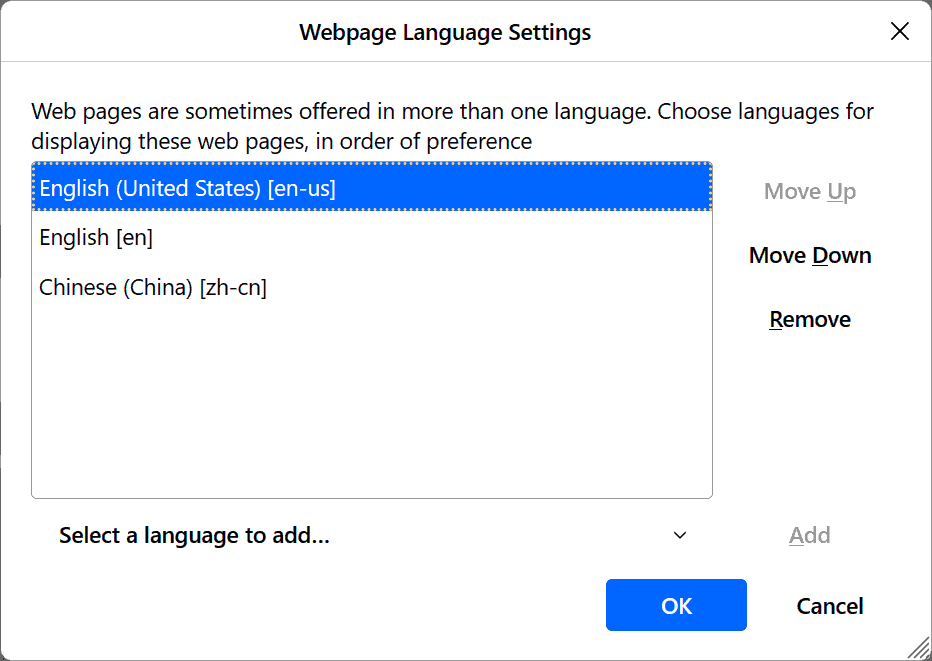Click the "Webpage Language Settings" title text
Image resolution: width=932 pixels, height=661 pixels.
coord(445,32)
